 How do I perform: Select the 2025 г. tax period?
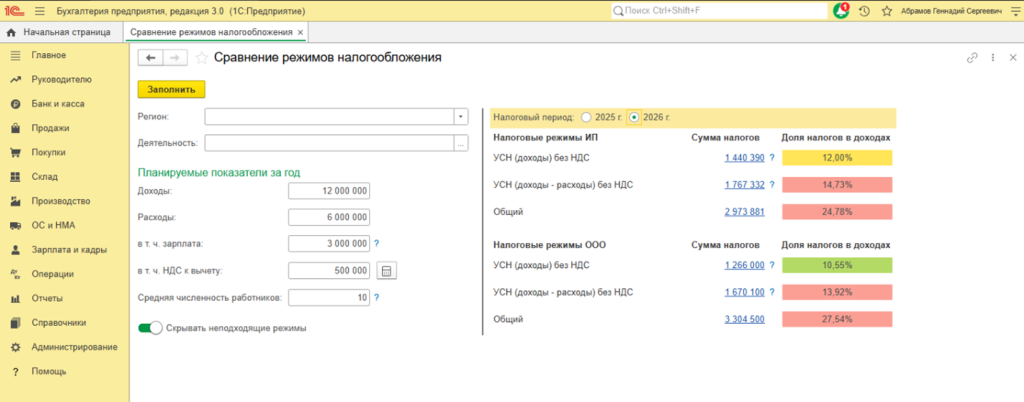tap(587, 116)
